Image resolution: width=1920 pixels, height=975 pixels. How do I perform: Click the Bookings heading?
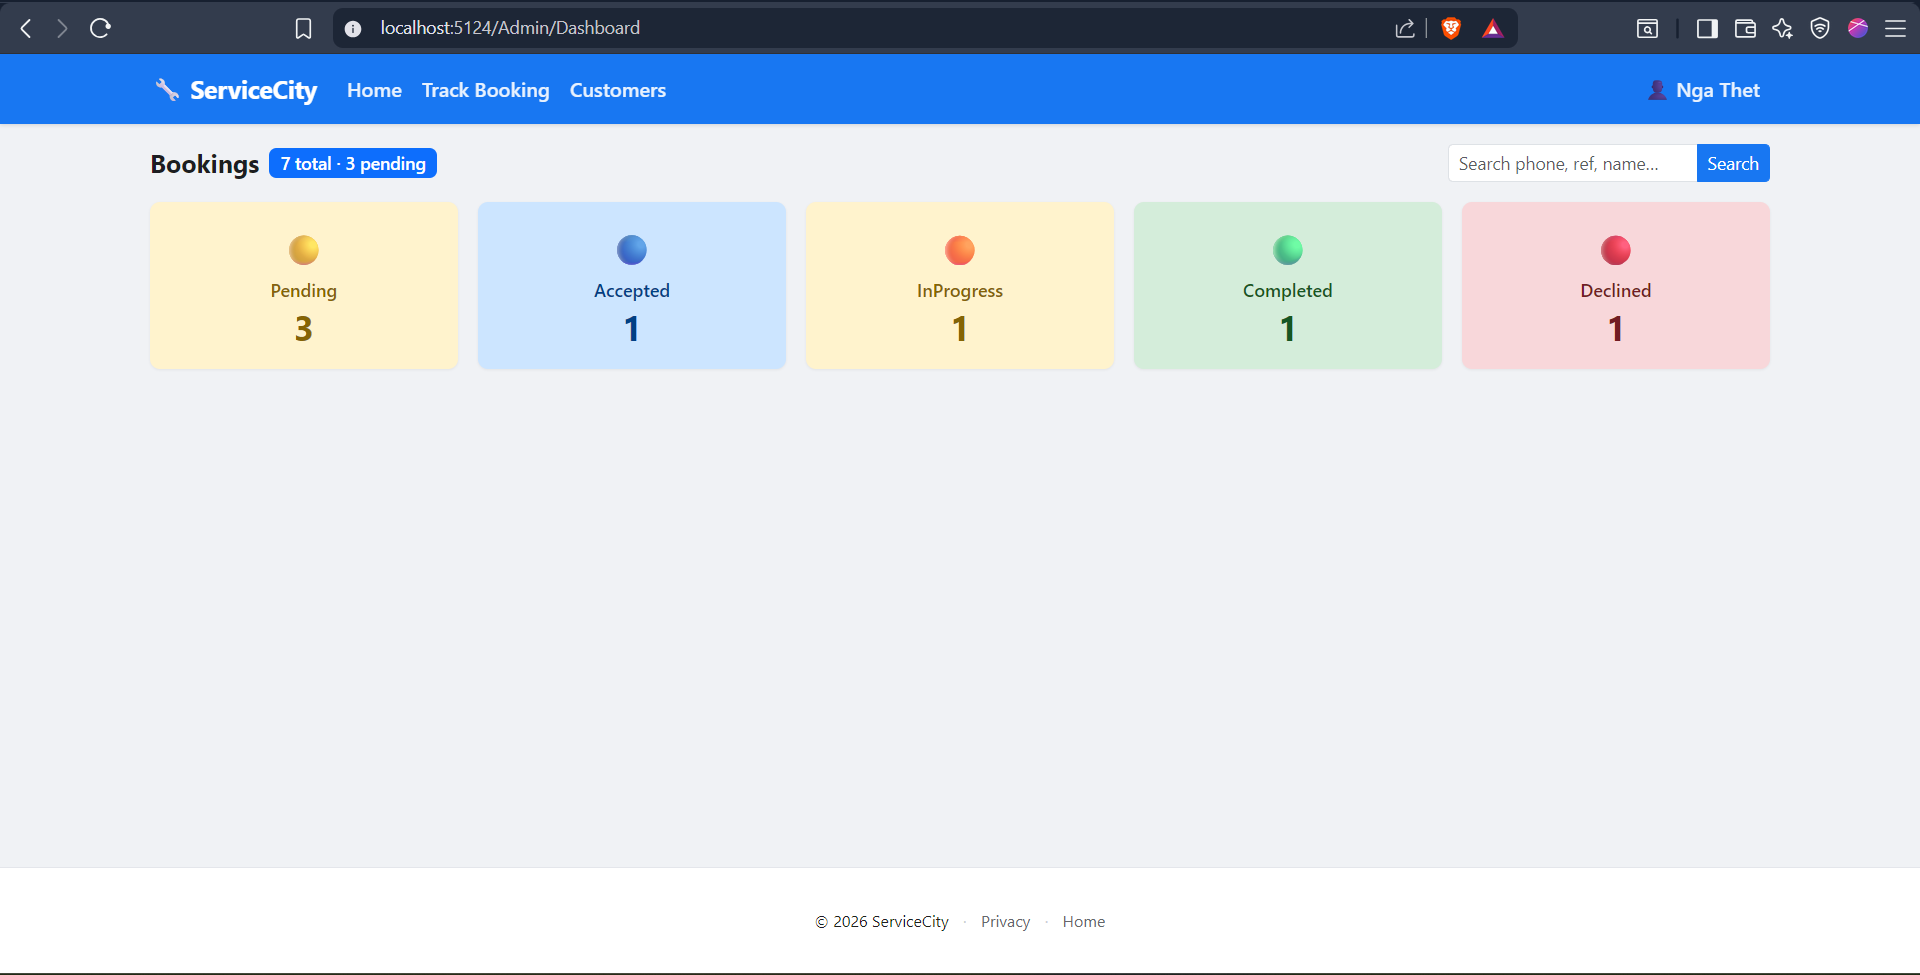[x=205, y=164]
